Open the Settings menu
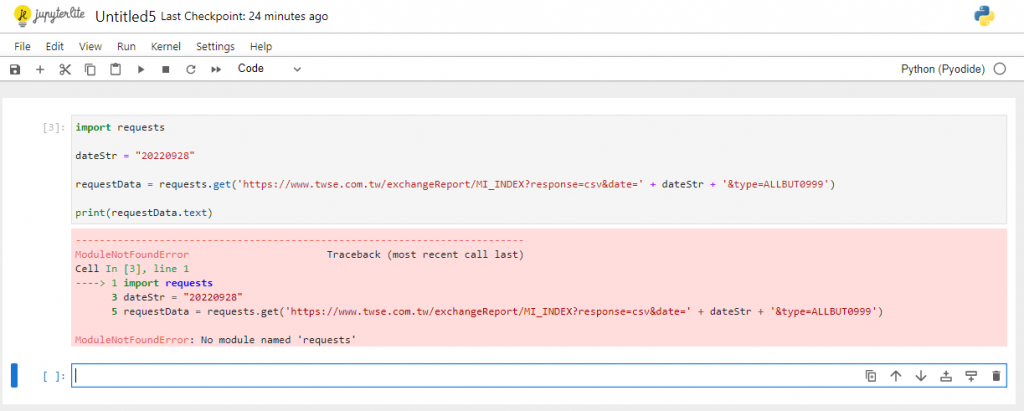1024x411 pixels. 215,46
